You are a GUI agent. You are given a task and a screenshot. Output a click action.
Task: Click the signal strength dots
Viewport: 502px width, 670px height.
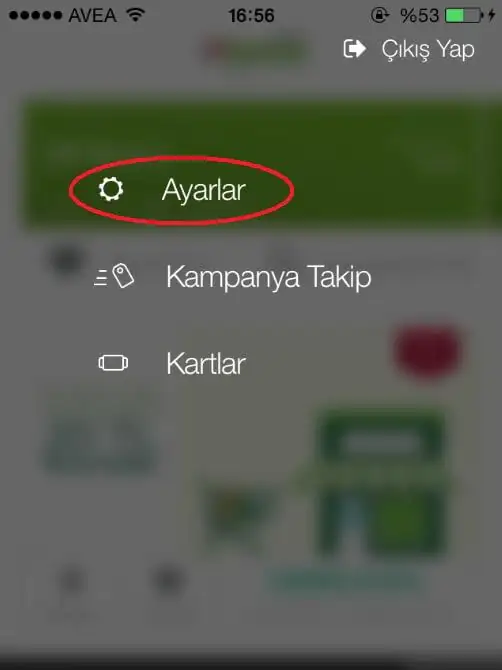[35, 16]
